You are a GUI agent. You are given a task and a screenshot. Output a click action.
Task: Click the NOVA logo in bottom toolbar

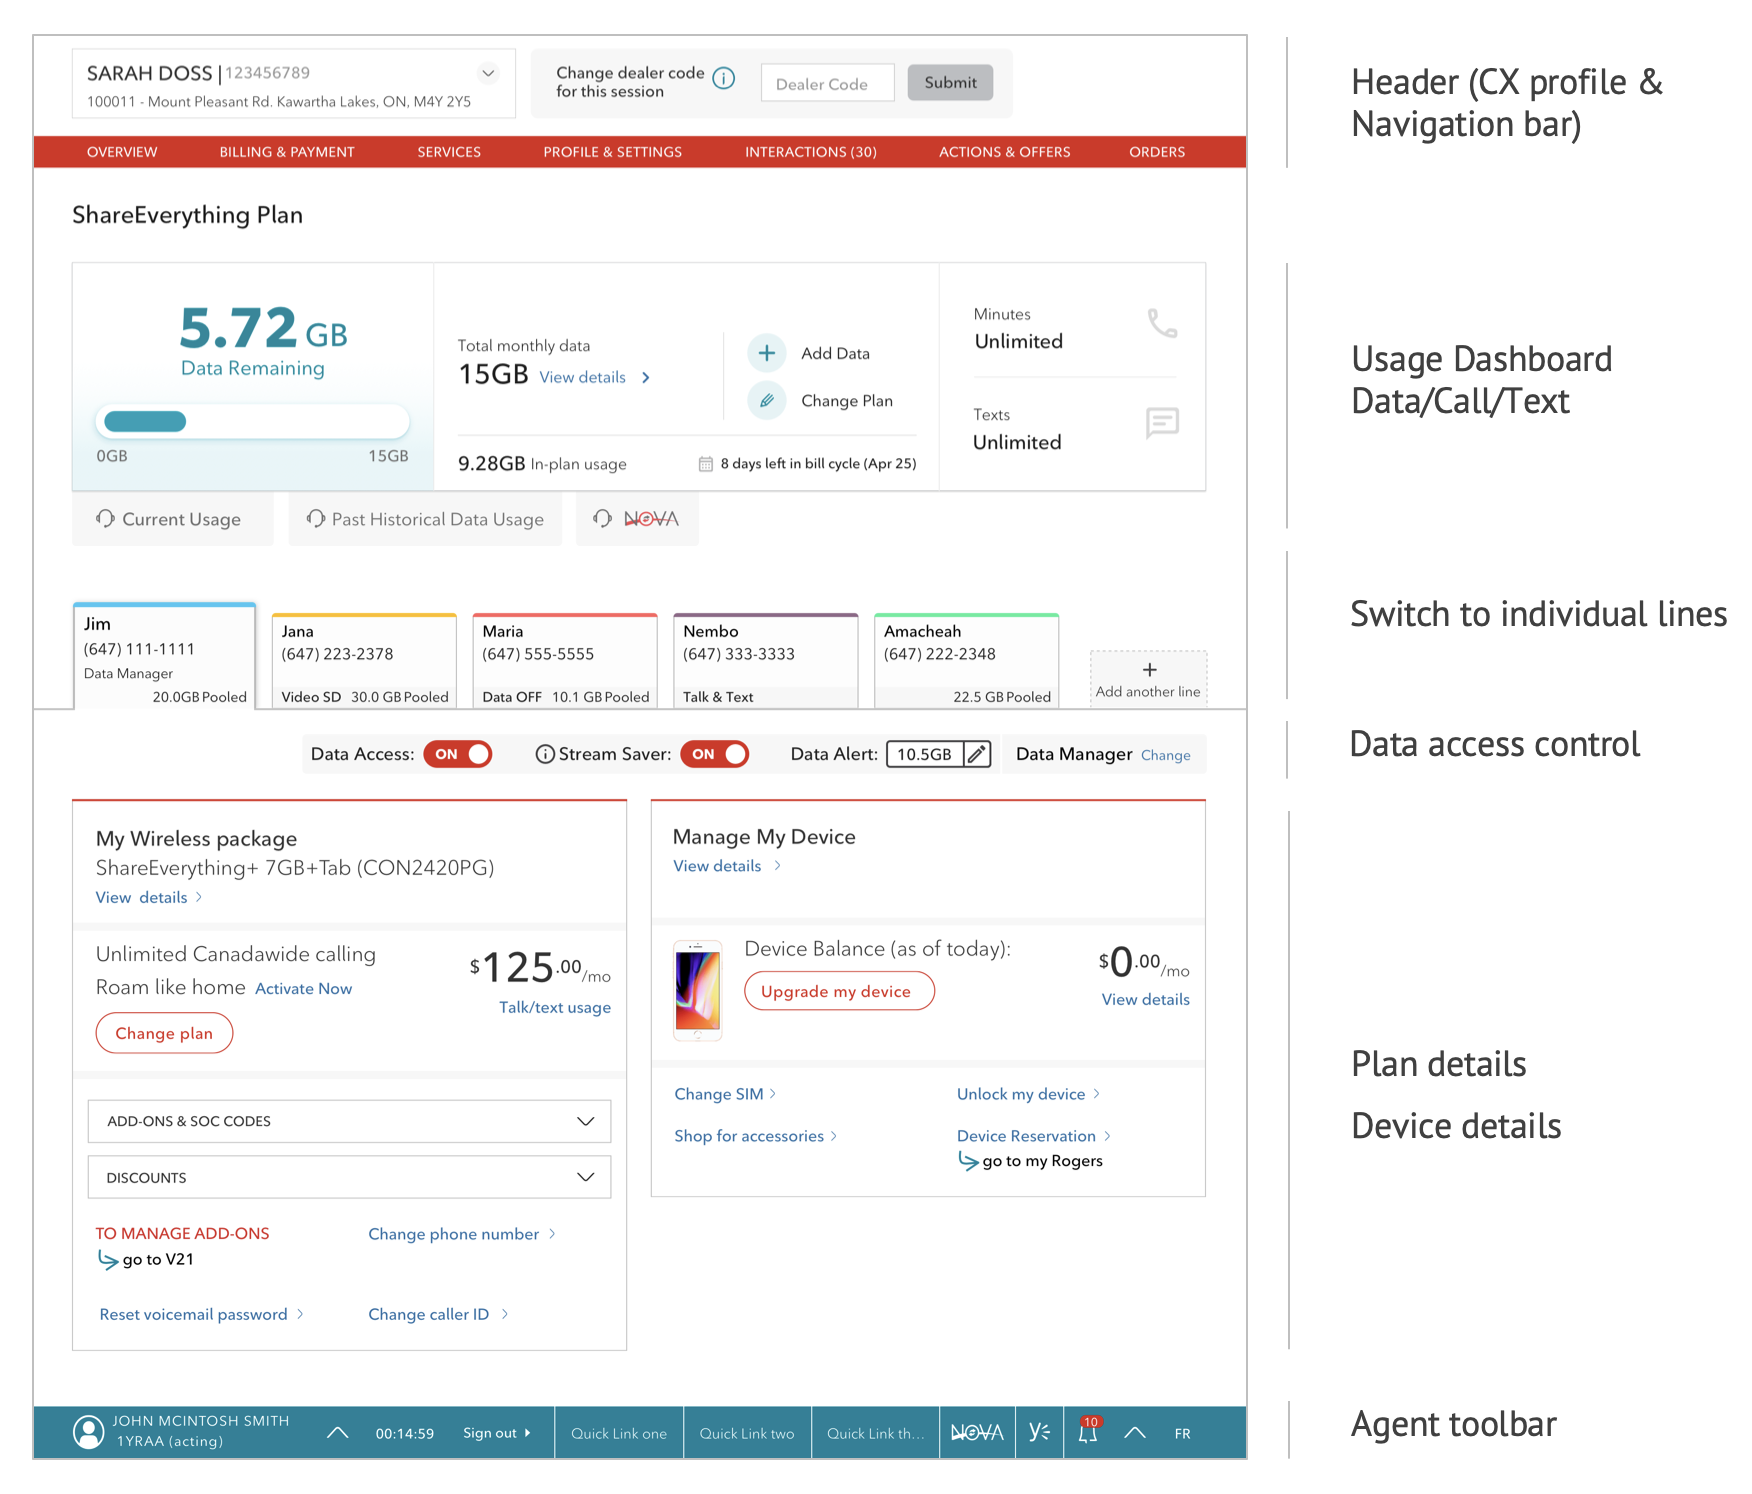click(x=977, y=1433)
